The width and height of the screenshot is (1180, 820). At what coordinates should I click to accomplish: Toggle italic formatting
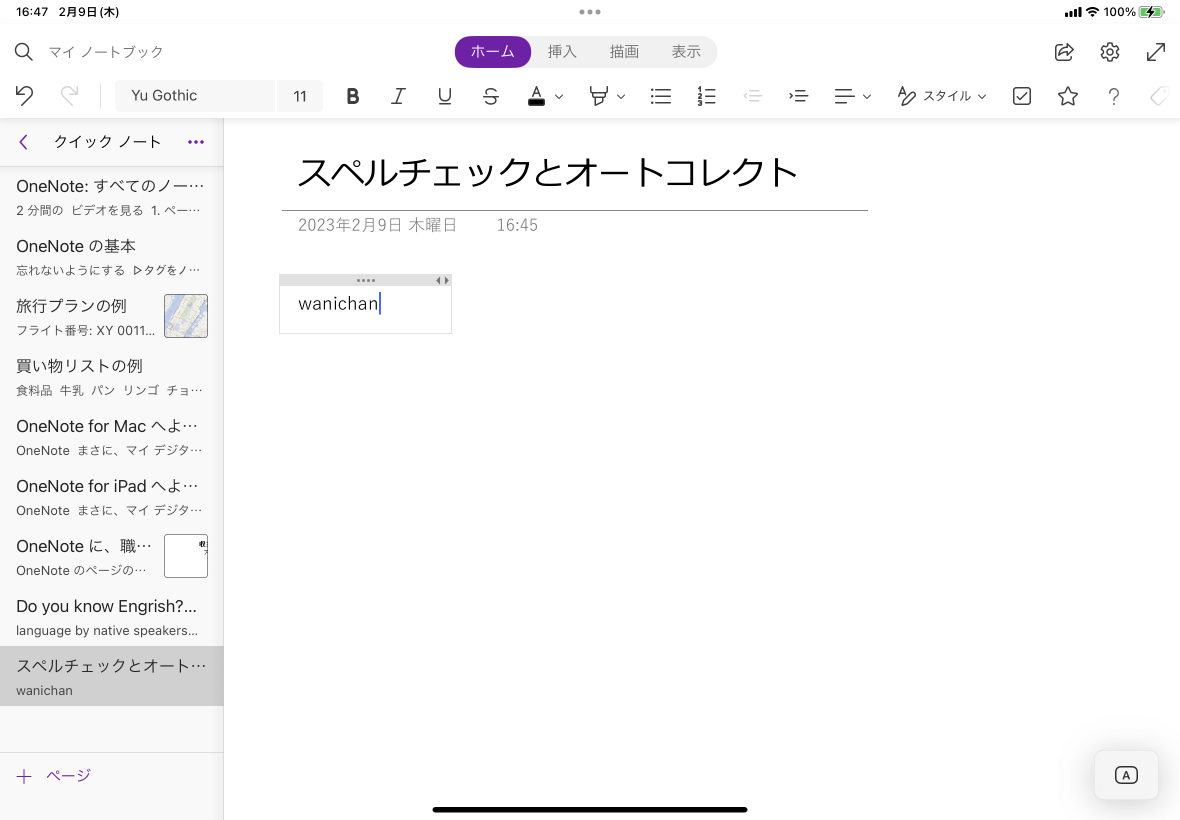(x=398, y=96)
